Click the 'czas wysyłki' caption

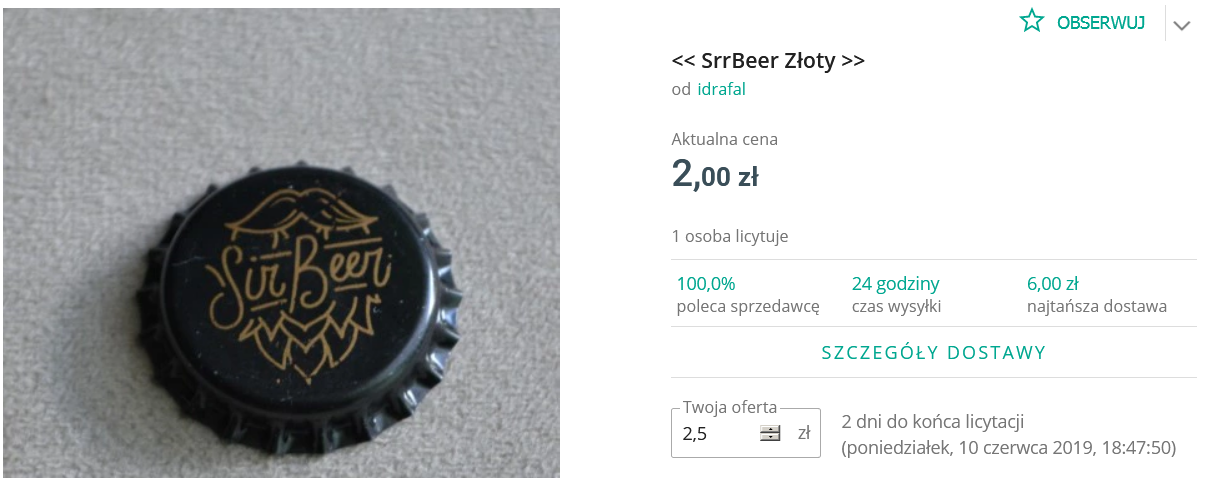(x=896, y=307)
